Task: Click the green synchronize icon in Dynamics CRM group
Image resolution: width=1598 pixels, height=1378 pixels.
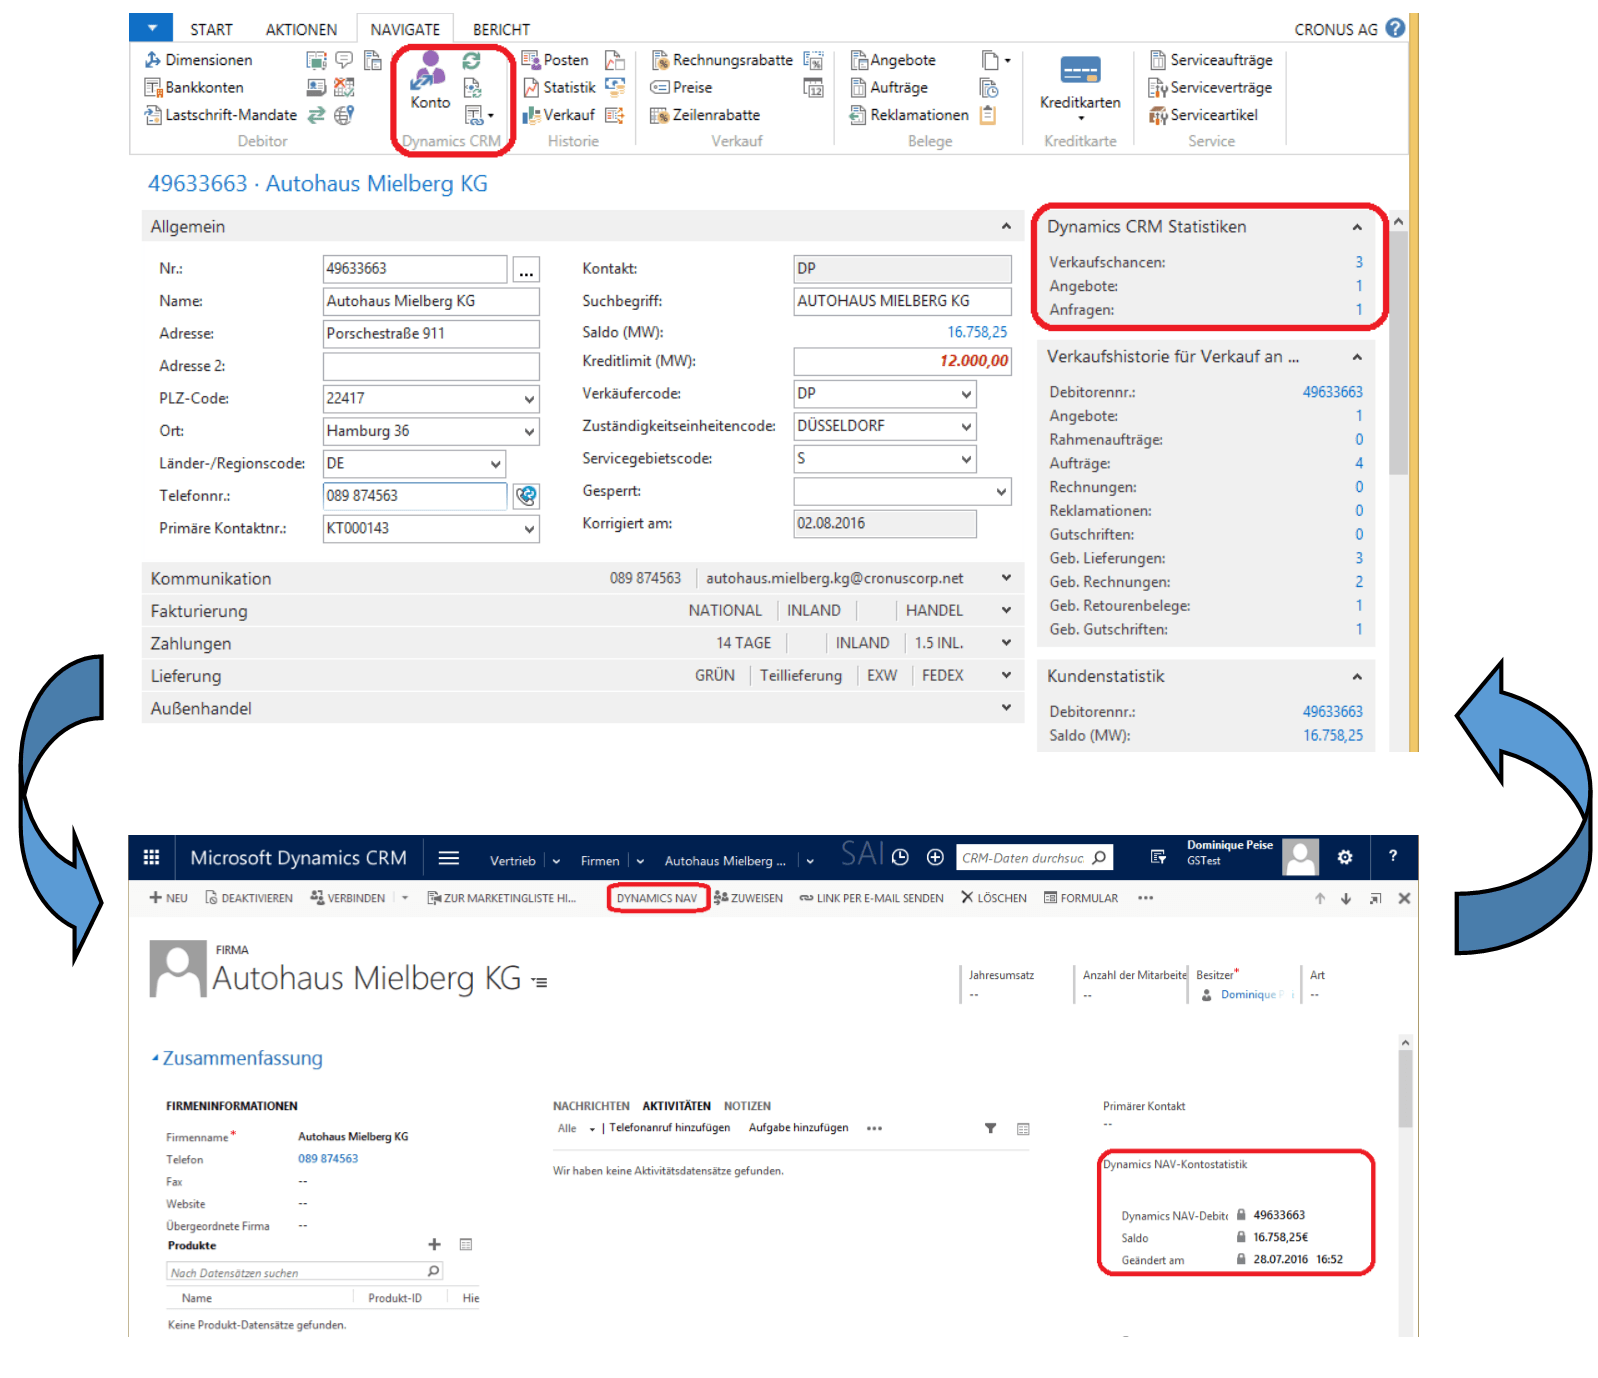Action: coord(472,61)
